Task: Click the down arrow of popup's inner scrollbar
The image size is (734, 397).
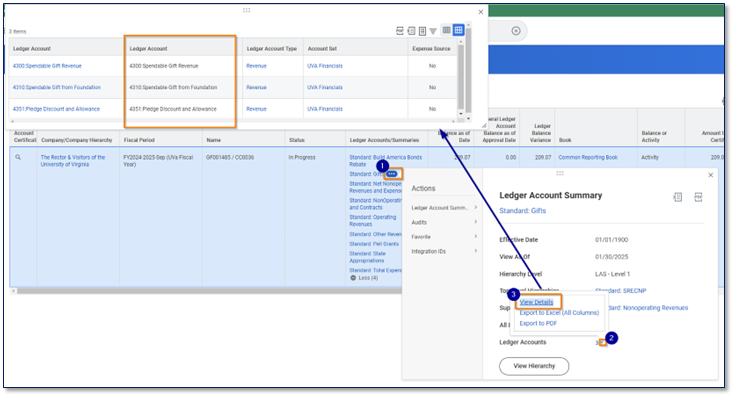Action: pyautogui.click(x=461, y=114)
